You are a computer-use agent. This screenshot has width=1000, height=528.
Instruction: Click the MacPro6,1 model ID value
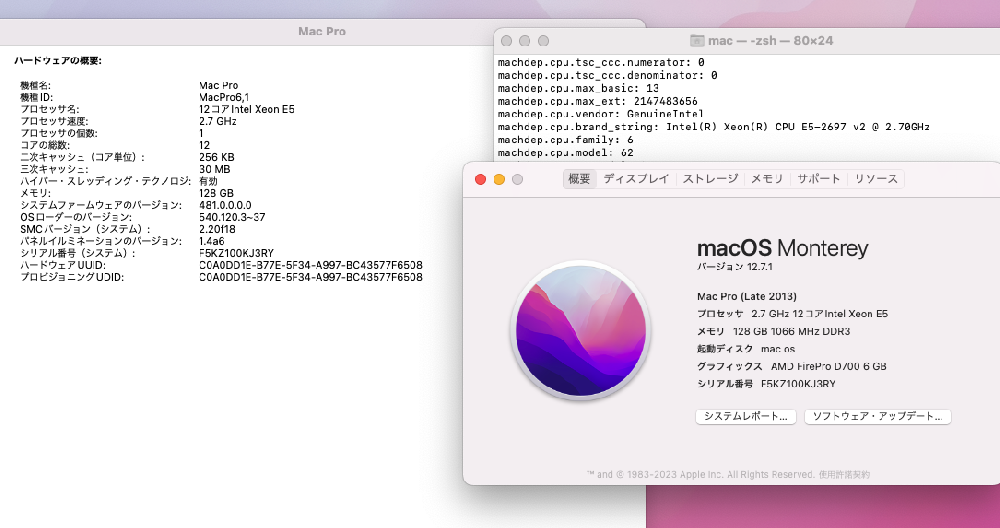(x=224, y=98)
